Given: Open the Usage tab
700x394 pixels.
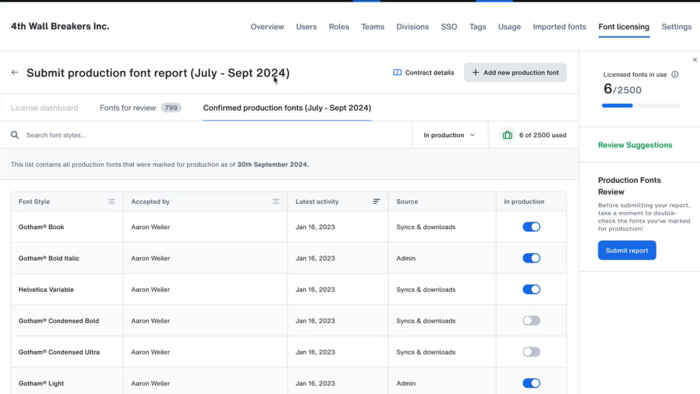Looking at the screenshot, I should coord(509,27).
